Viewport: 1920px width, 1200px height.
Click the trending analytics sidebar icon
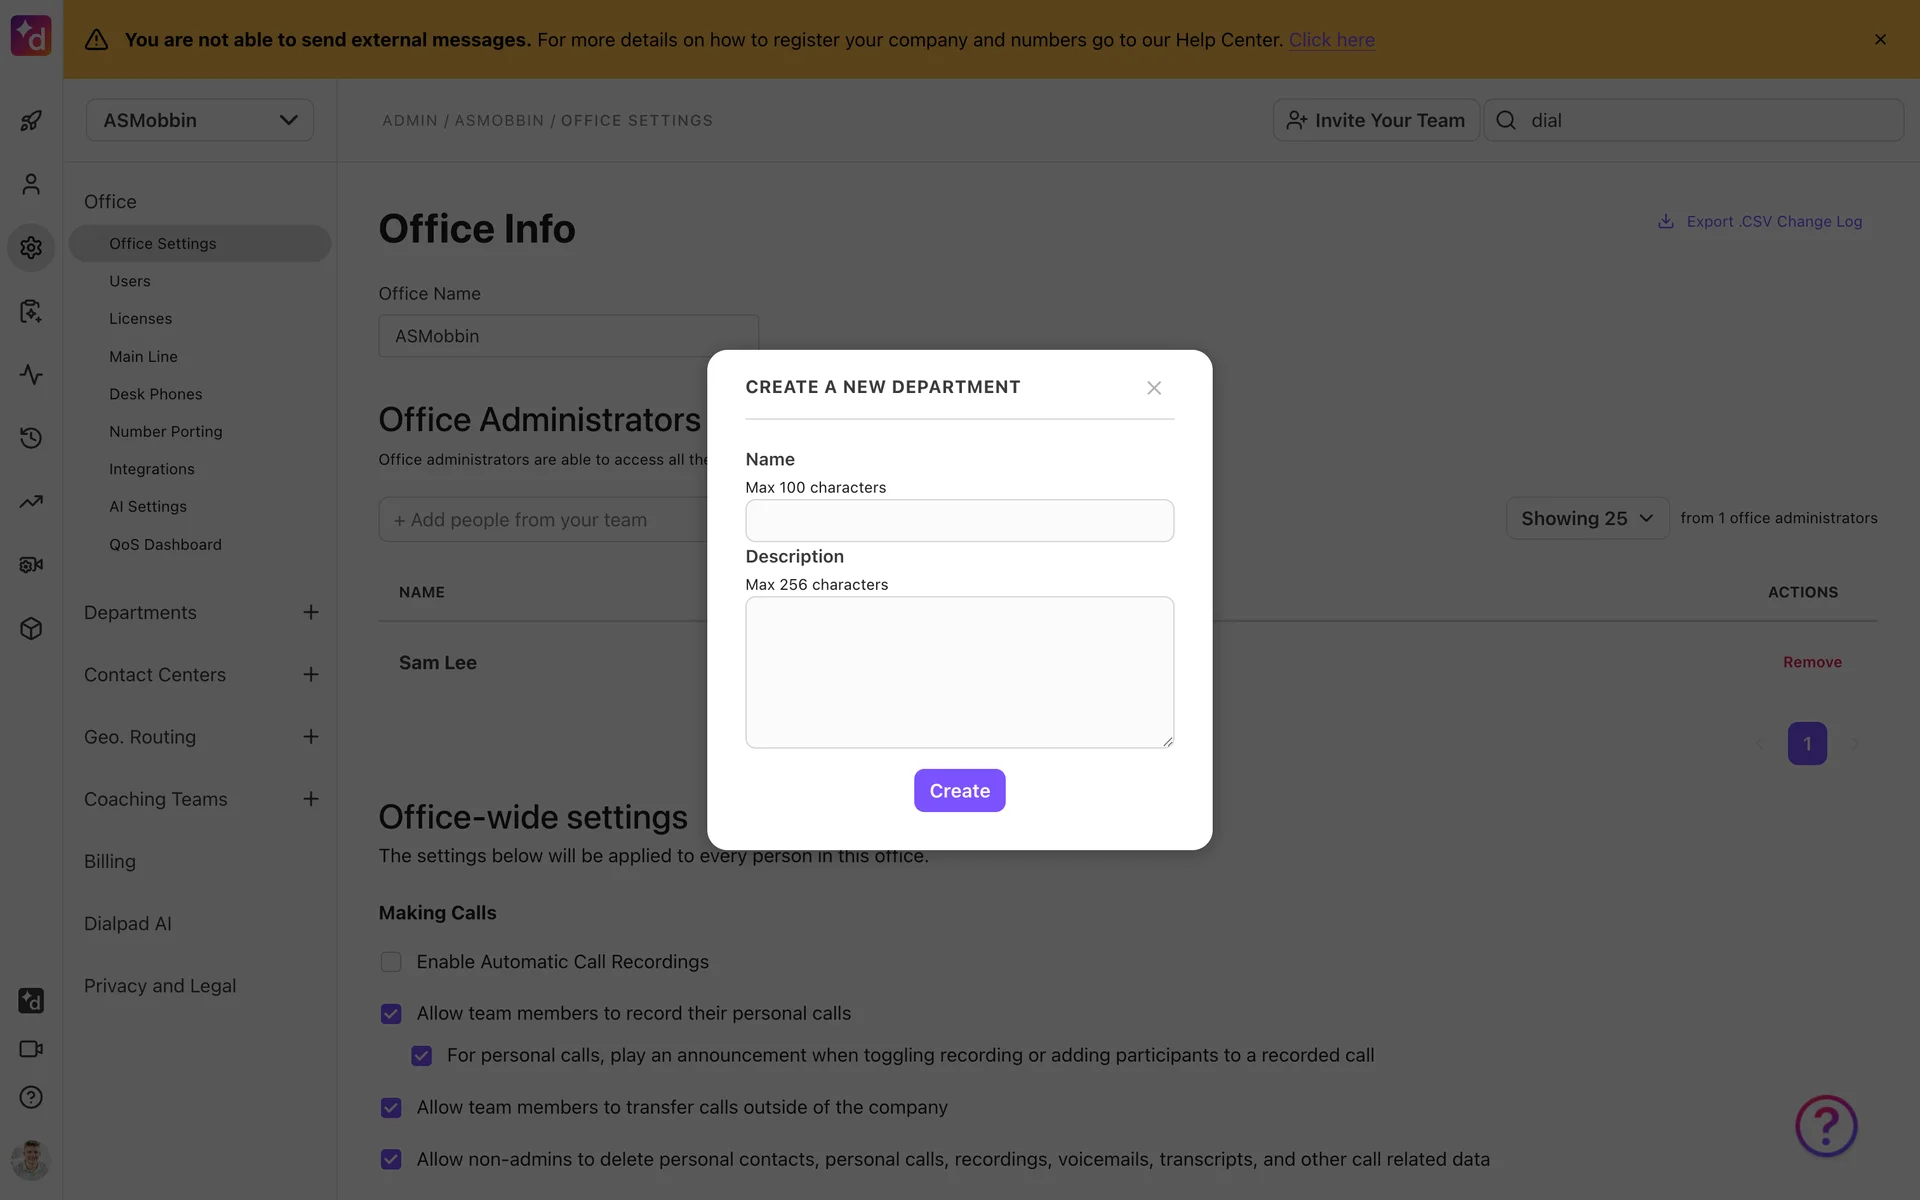[31, 502]
